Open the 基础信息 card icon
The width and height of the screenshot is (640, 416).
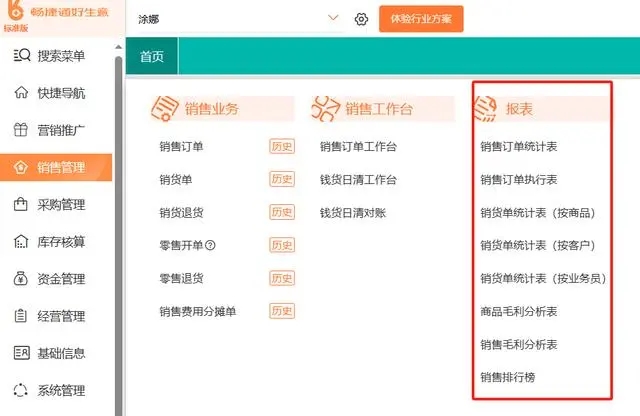(22, 353)
